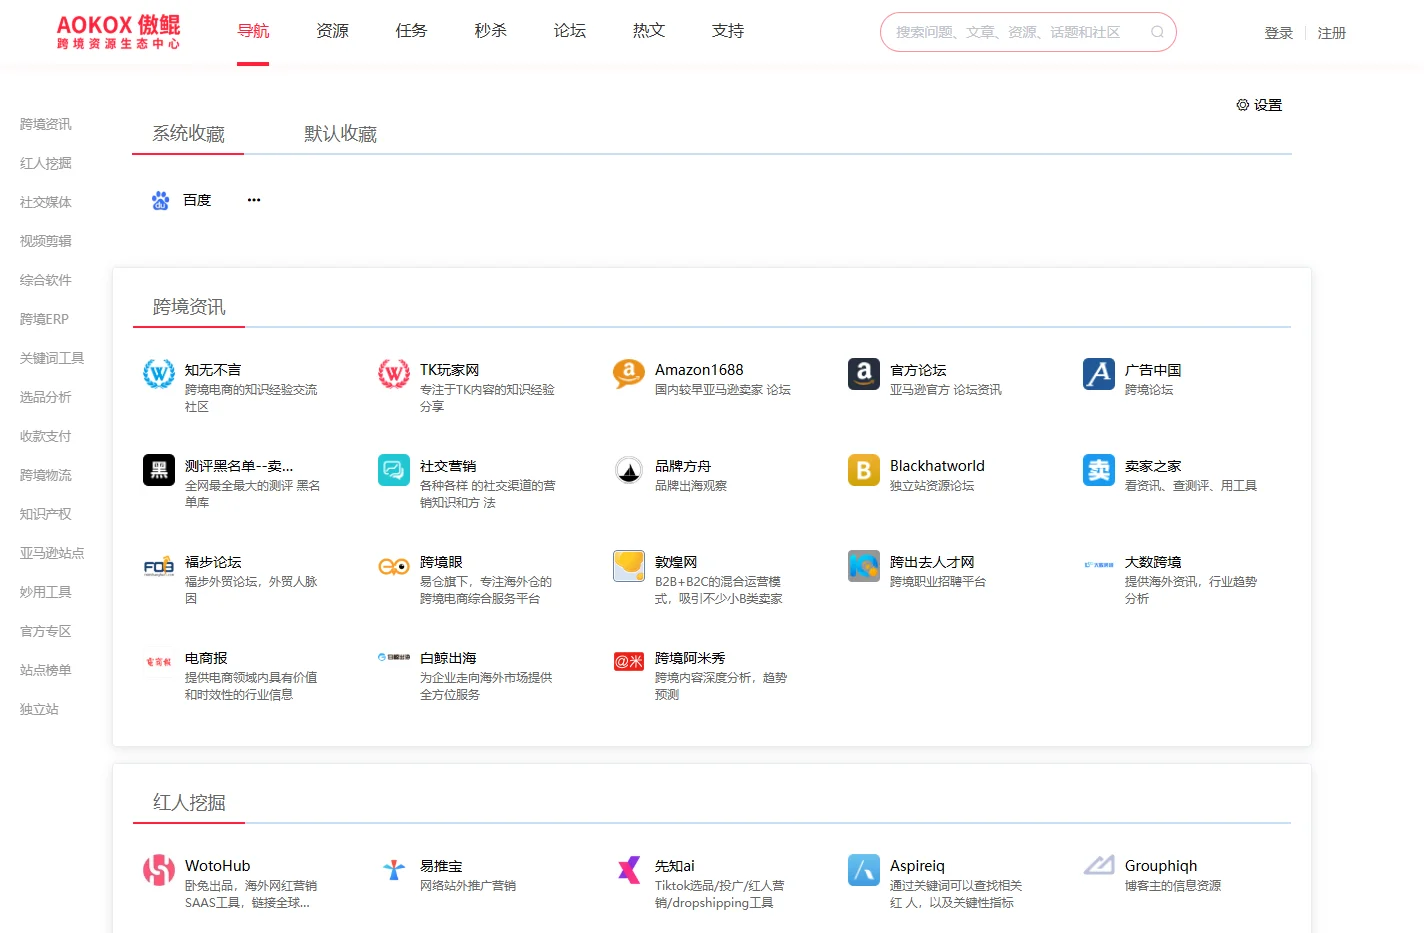Screen dimensions: 1424x933
Task: Open the 百度 three-dot menu
Action: coord(254,200)
